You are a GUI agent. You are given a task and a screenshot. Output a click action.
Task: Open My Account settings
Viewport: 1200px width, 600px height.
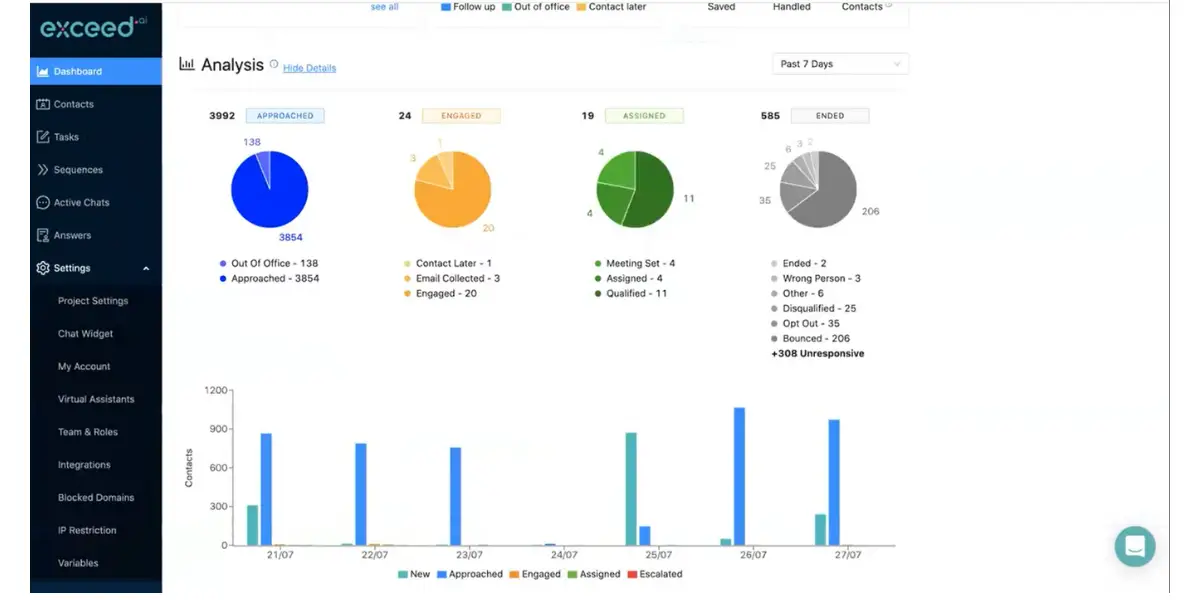pyautogui.click(x=84, y=367)
